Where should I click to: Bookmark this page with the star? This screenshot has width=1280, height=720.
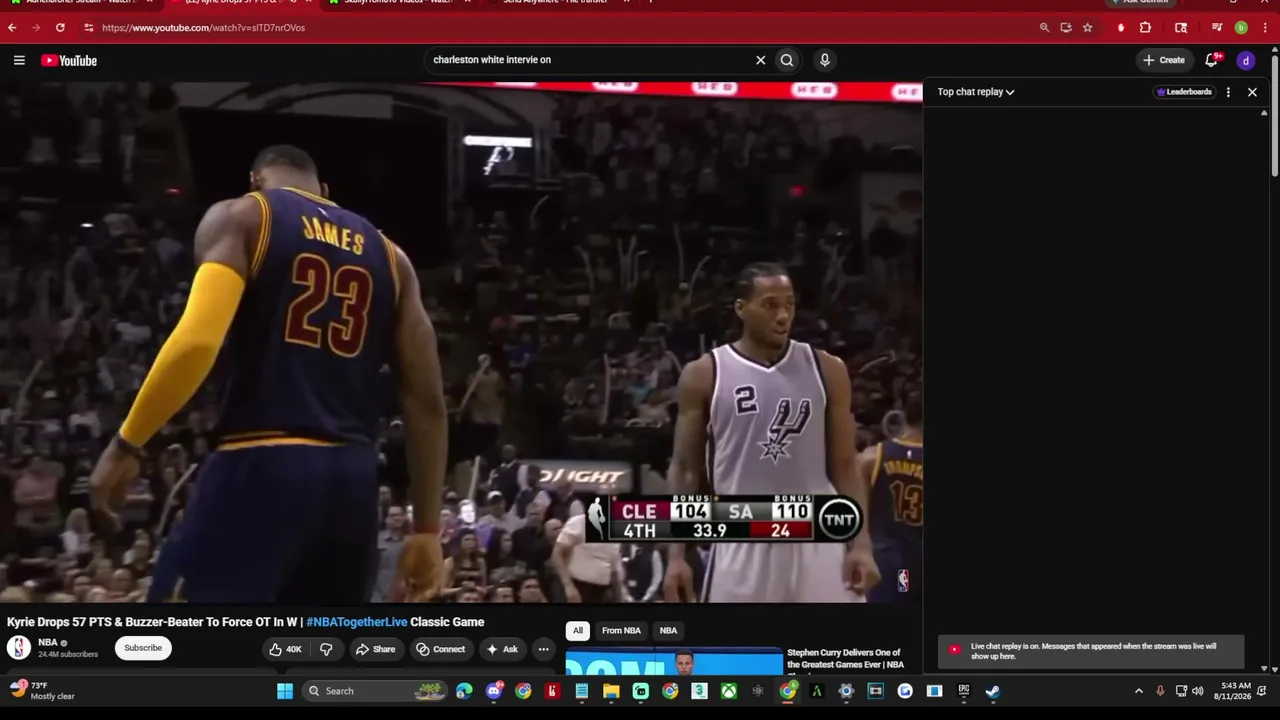1088,28
